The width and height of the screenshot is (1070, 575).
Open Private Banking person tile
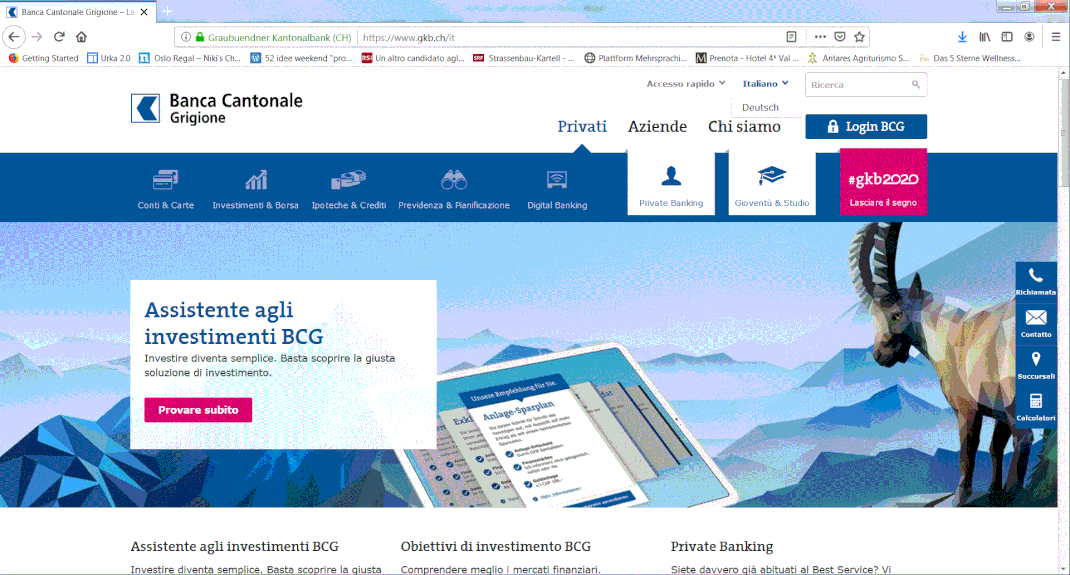671,184
